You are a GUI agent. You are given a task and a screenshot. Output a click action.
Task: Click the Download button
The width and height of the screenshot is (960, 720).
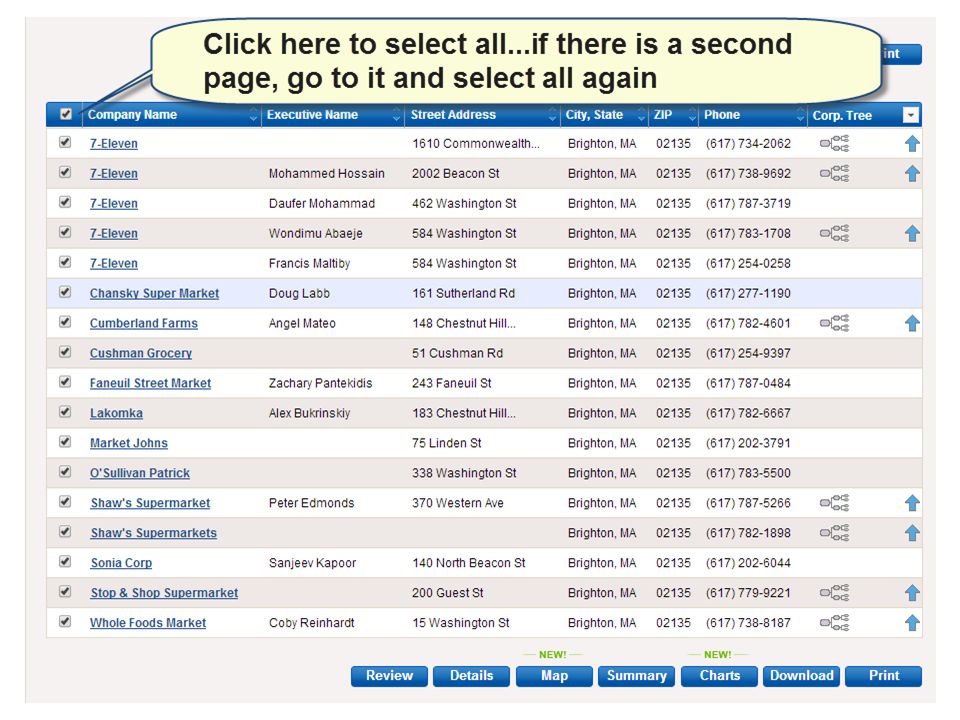click(801, 676)
